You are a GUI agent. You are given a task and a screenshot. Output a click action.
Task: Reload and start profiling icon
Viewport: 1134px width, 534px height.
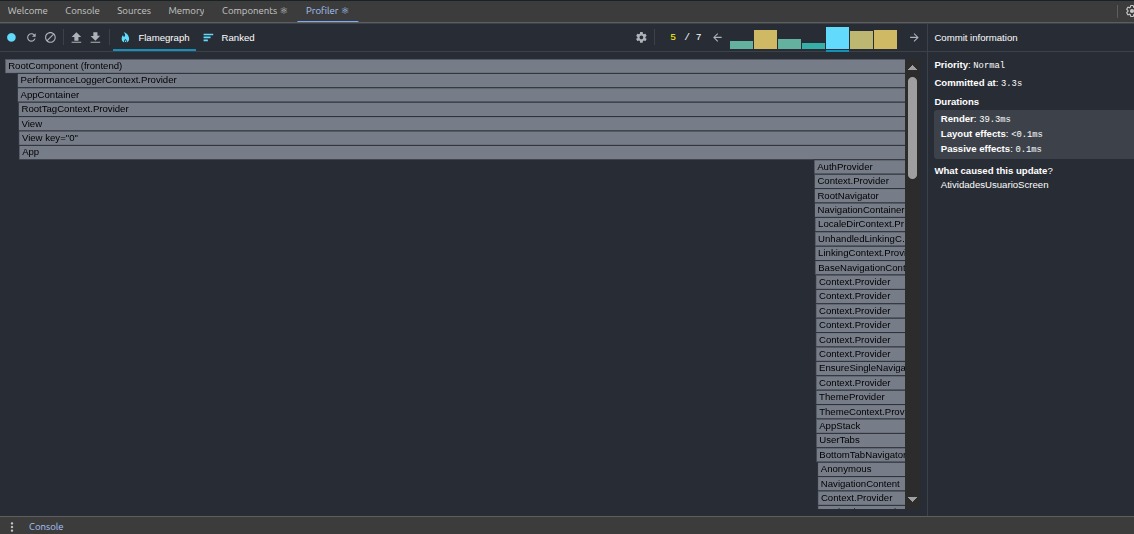[x=31, y=38]
